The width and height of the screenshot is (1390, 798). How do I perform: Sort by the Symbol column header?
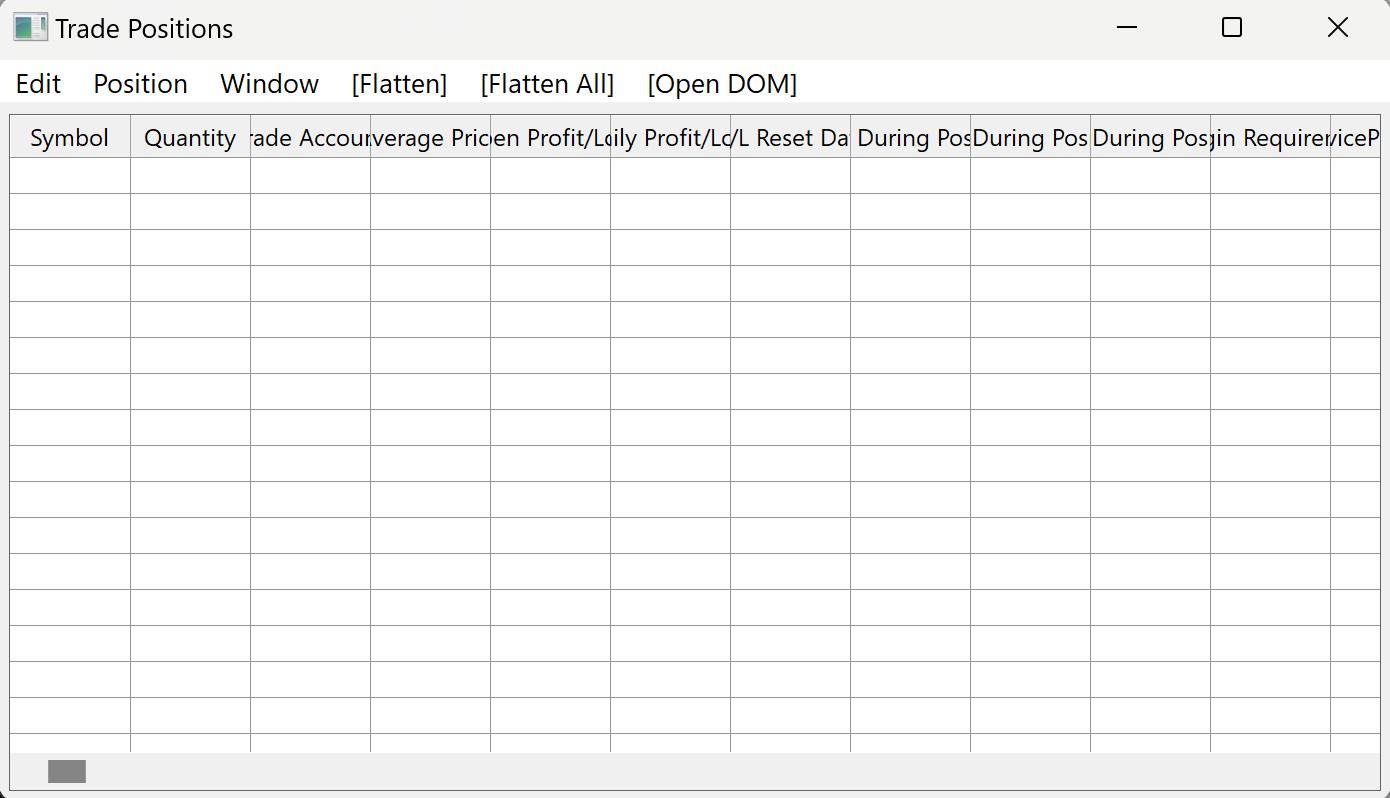click(70, 138)
